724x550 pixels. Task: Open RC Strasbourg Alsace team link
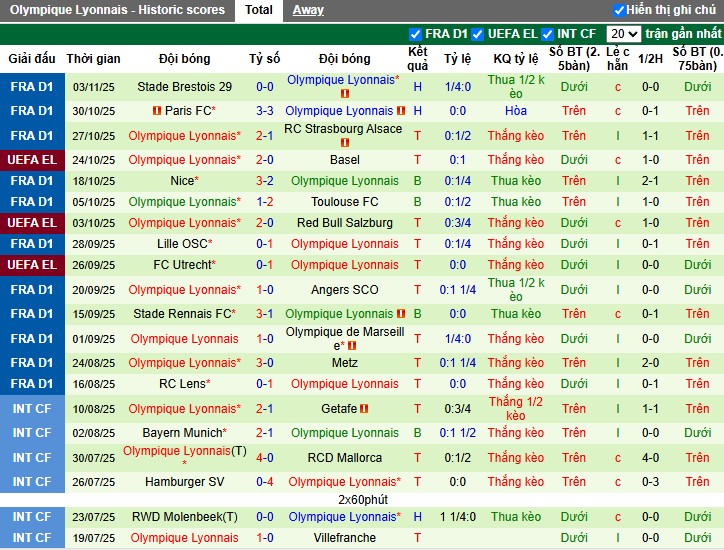click(x=343, y=129)
